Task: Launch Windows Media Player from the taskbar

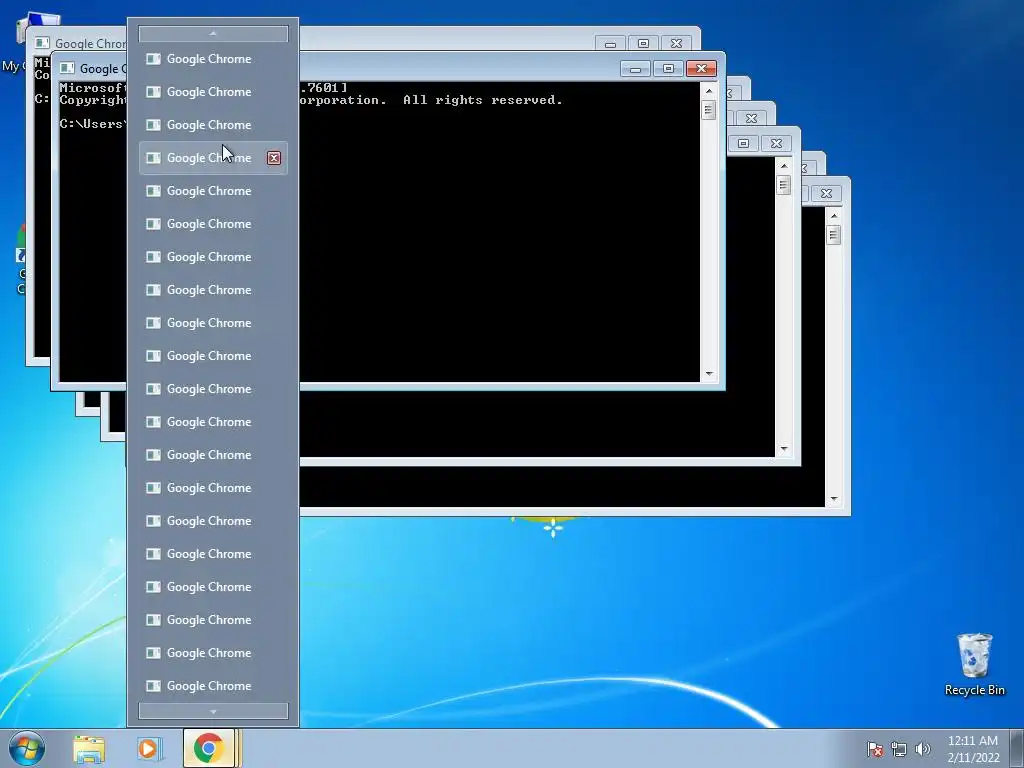Action: click(148, 749)
